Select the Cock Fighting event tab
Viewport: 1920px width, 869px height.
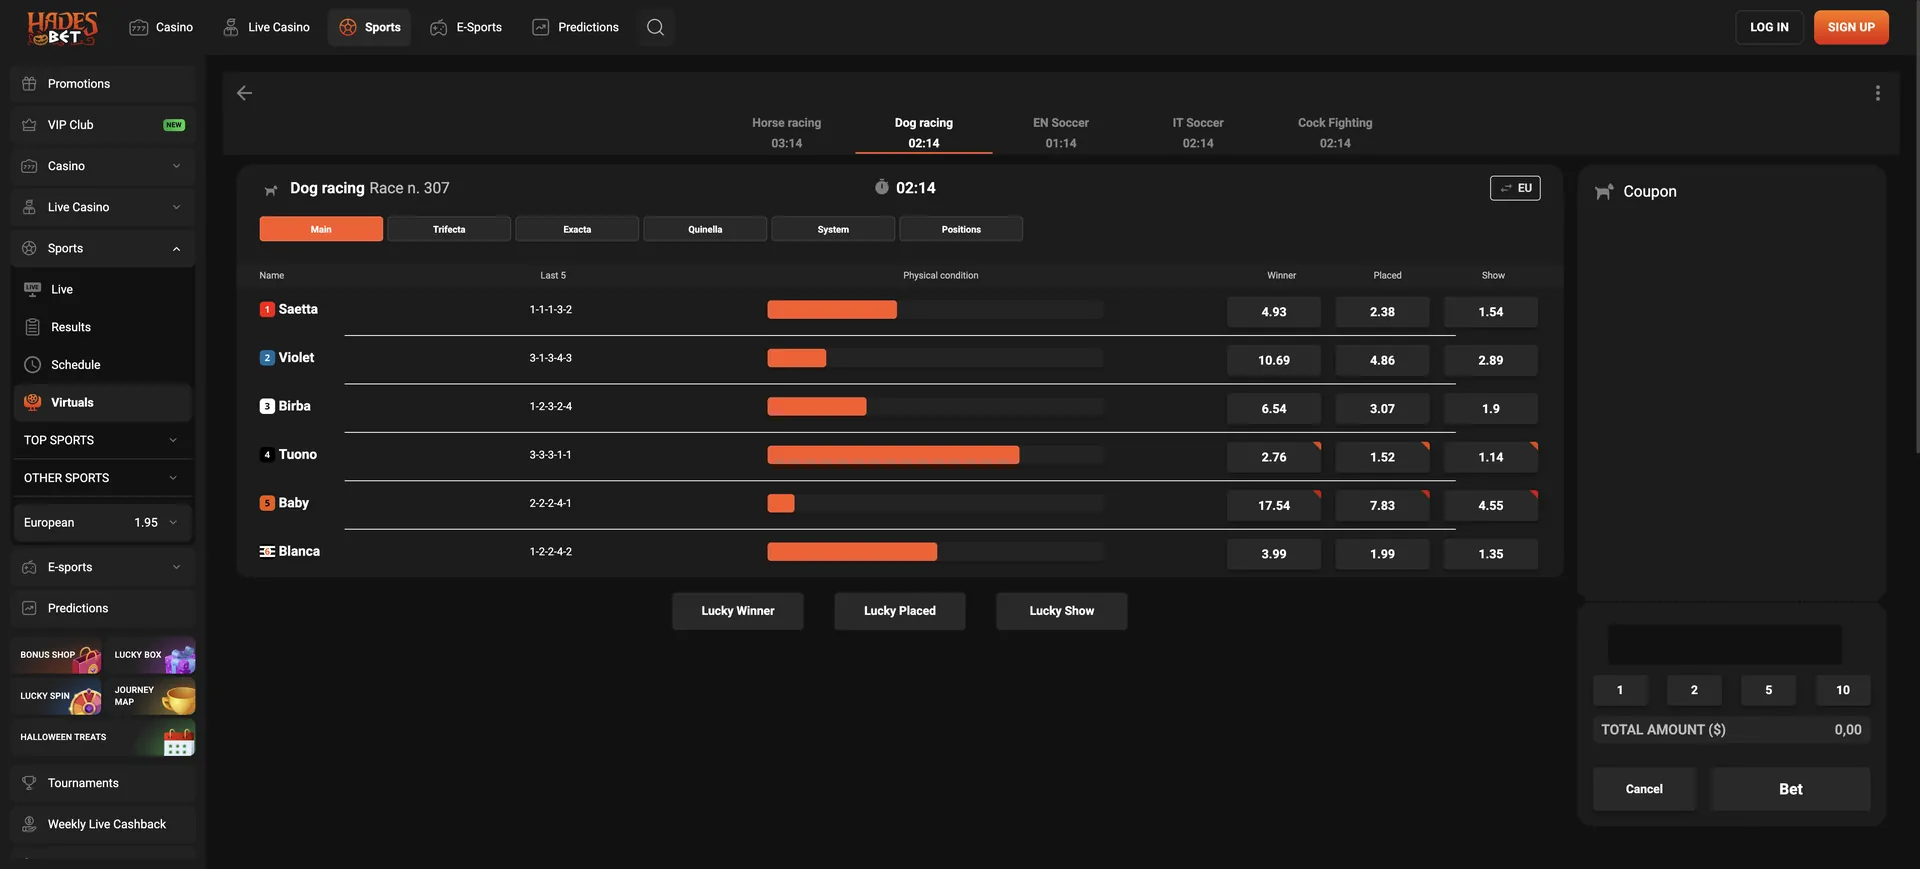coord(1335,132)
